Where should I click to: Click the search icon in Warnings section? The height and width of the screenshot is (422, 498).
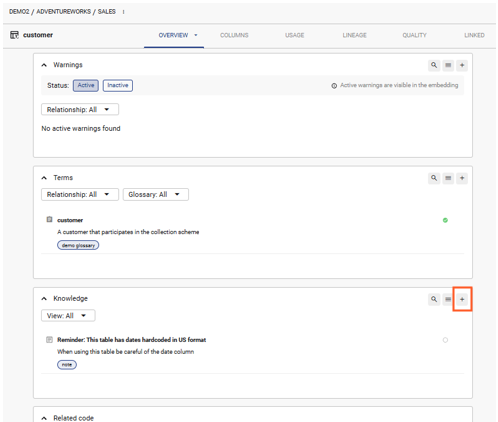pyautogui.click(x=434, y=65)
